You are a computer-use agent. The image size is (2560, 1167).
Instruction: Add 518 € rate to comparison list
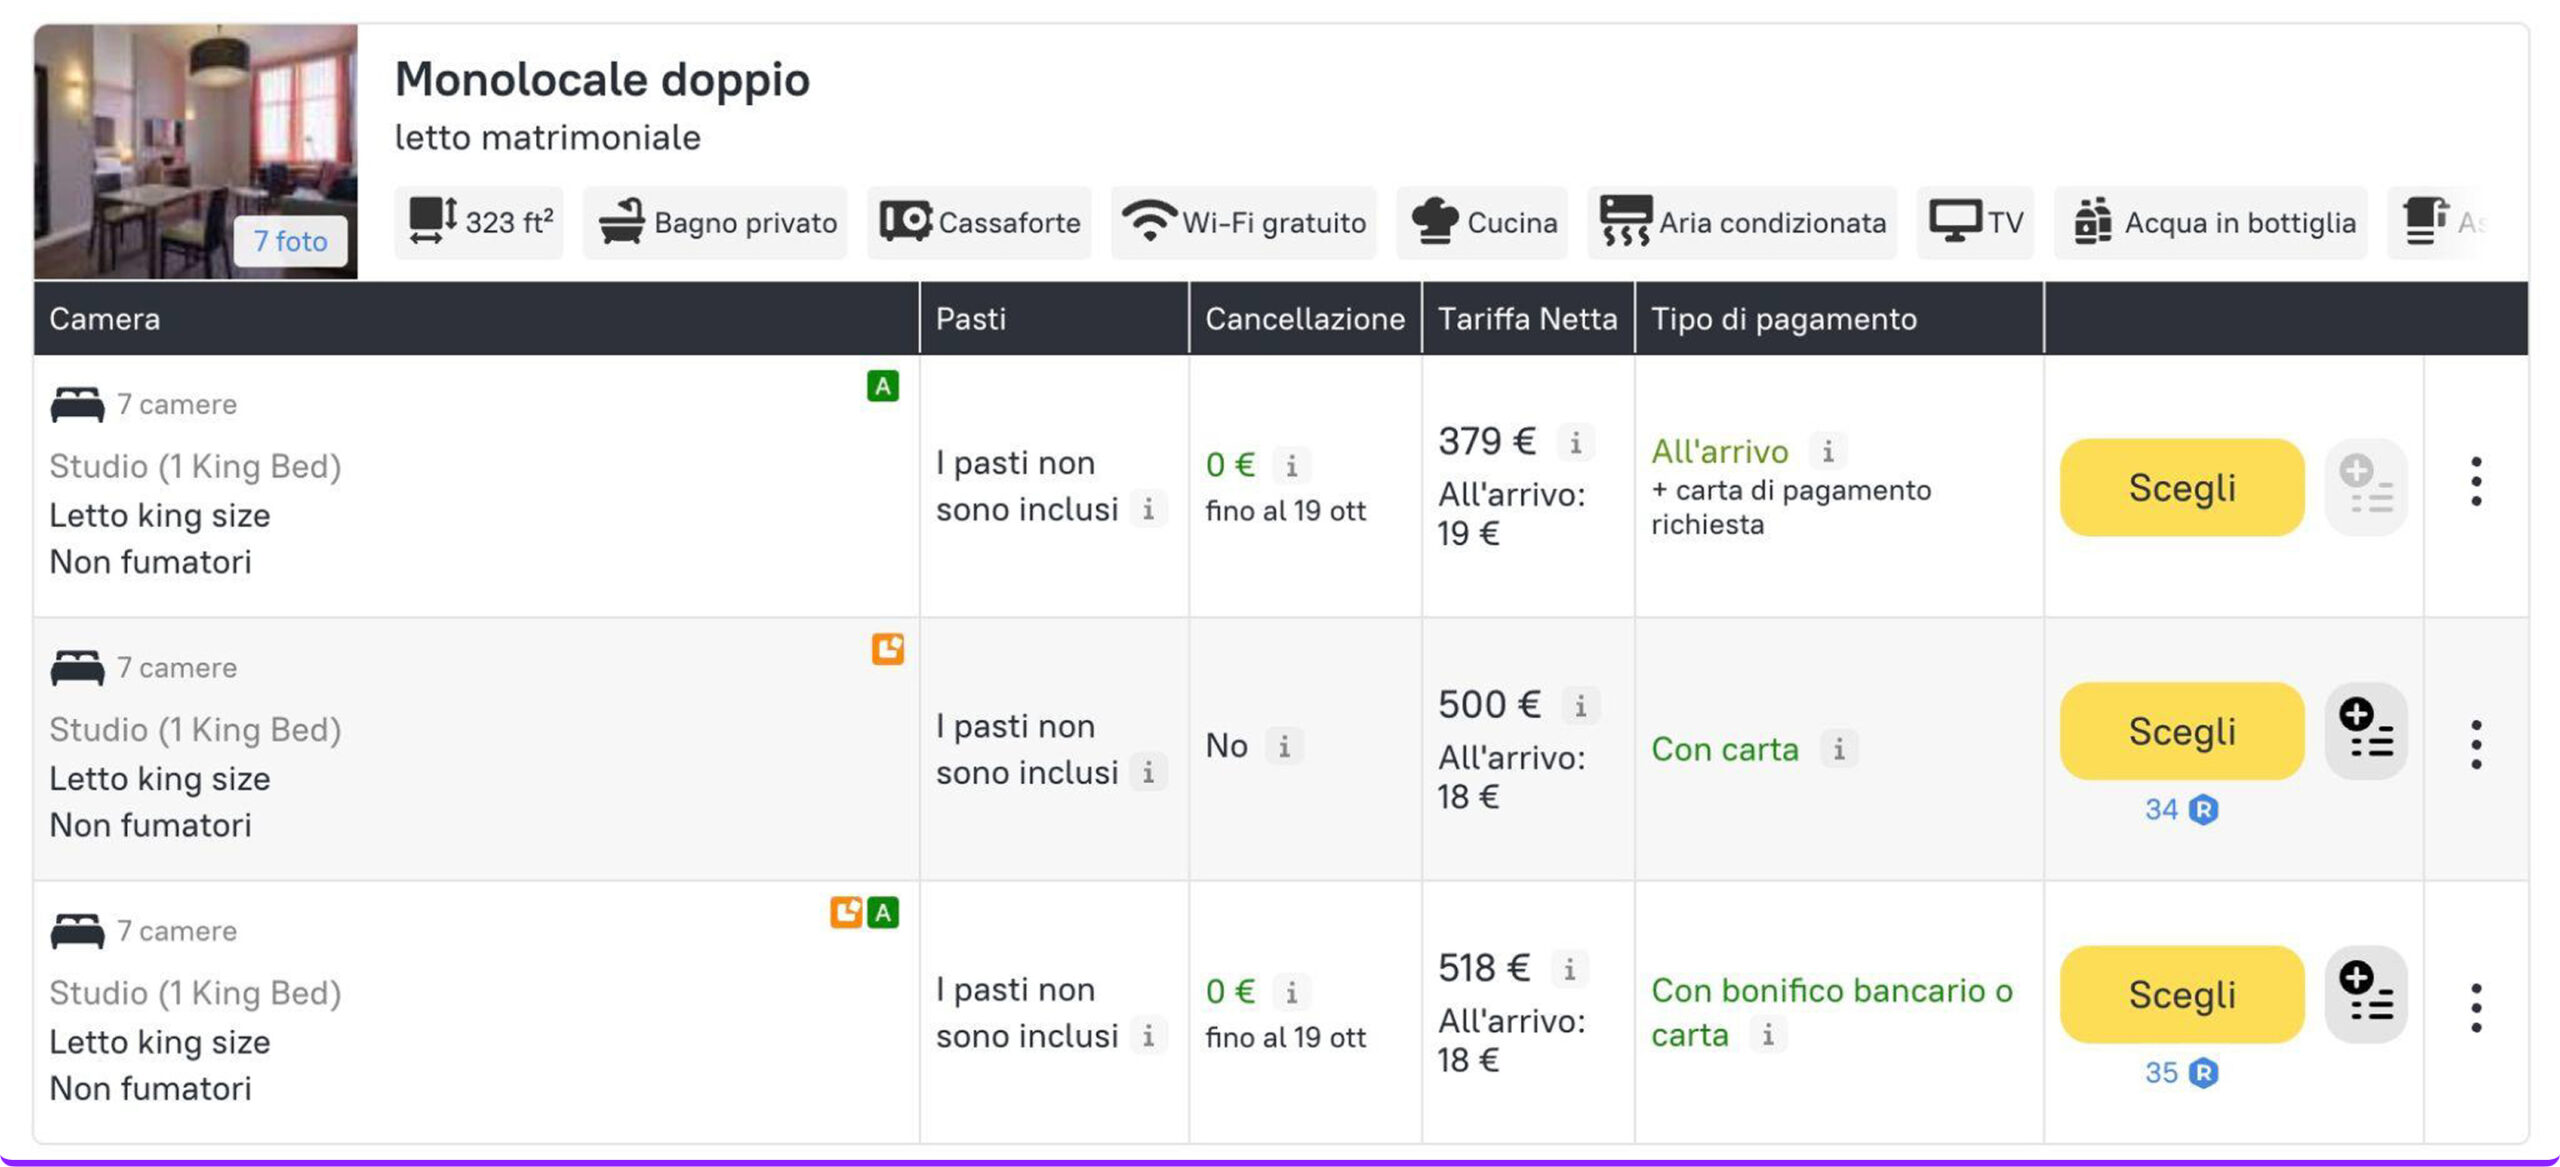pos(2365,994)
